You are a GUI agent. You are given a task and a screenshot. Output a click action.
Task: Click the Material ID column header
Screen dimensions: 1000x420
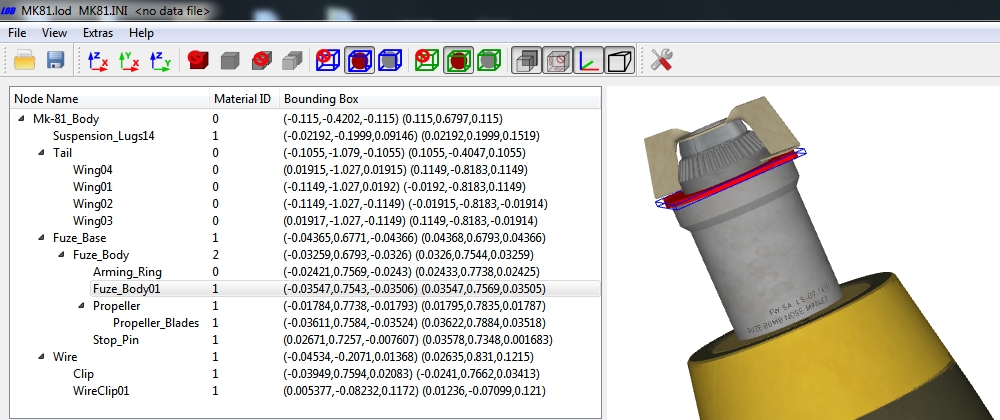point(244,99)
